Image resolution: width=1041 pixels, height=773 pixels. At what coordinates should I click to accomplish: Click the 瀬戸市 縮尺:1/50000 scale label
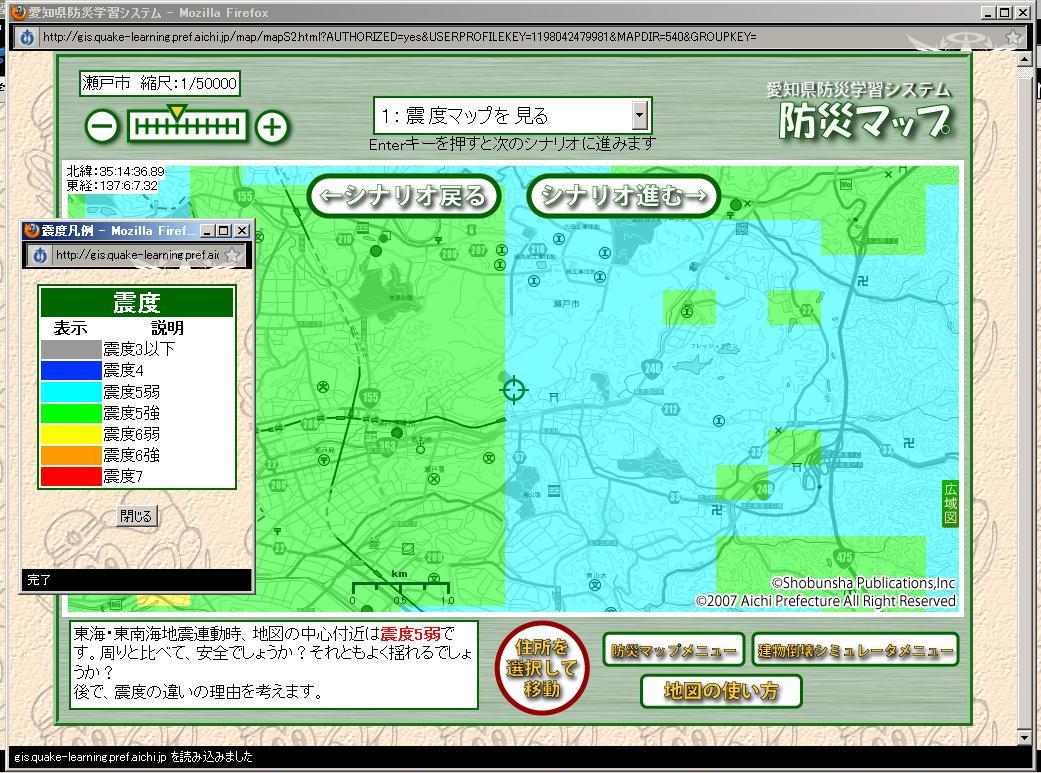[159, 84]
